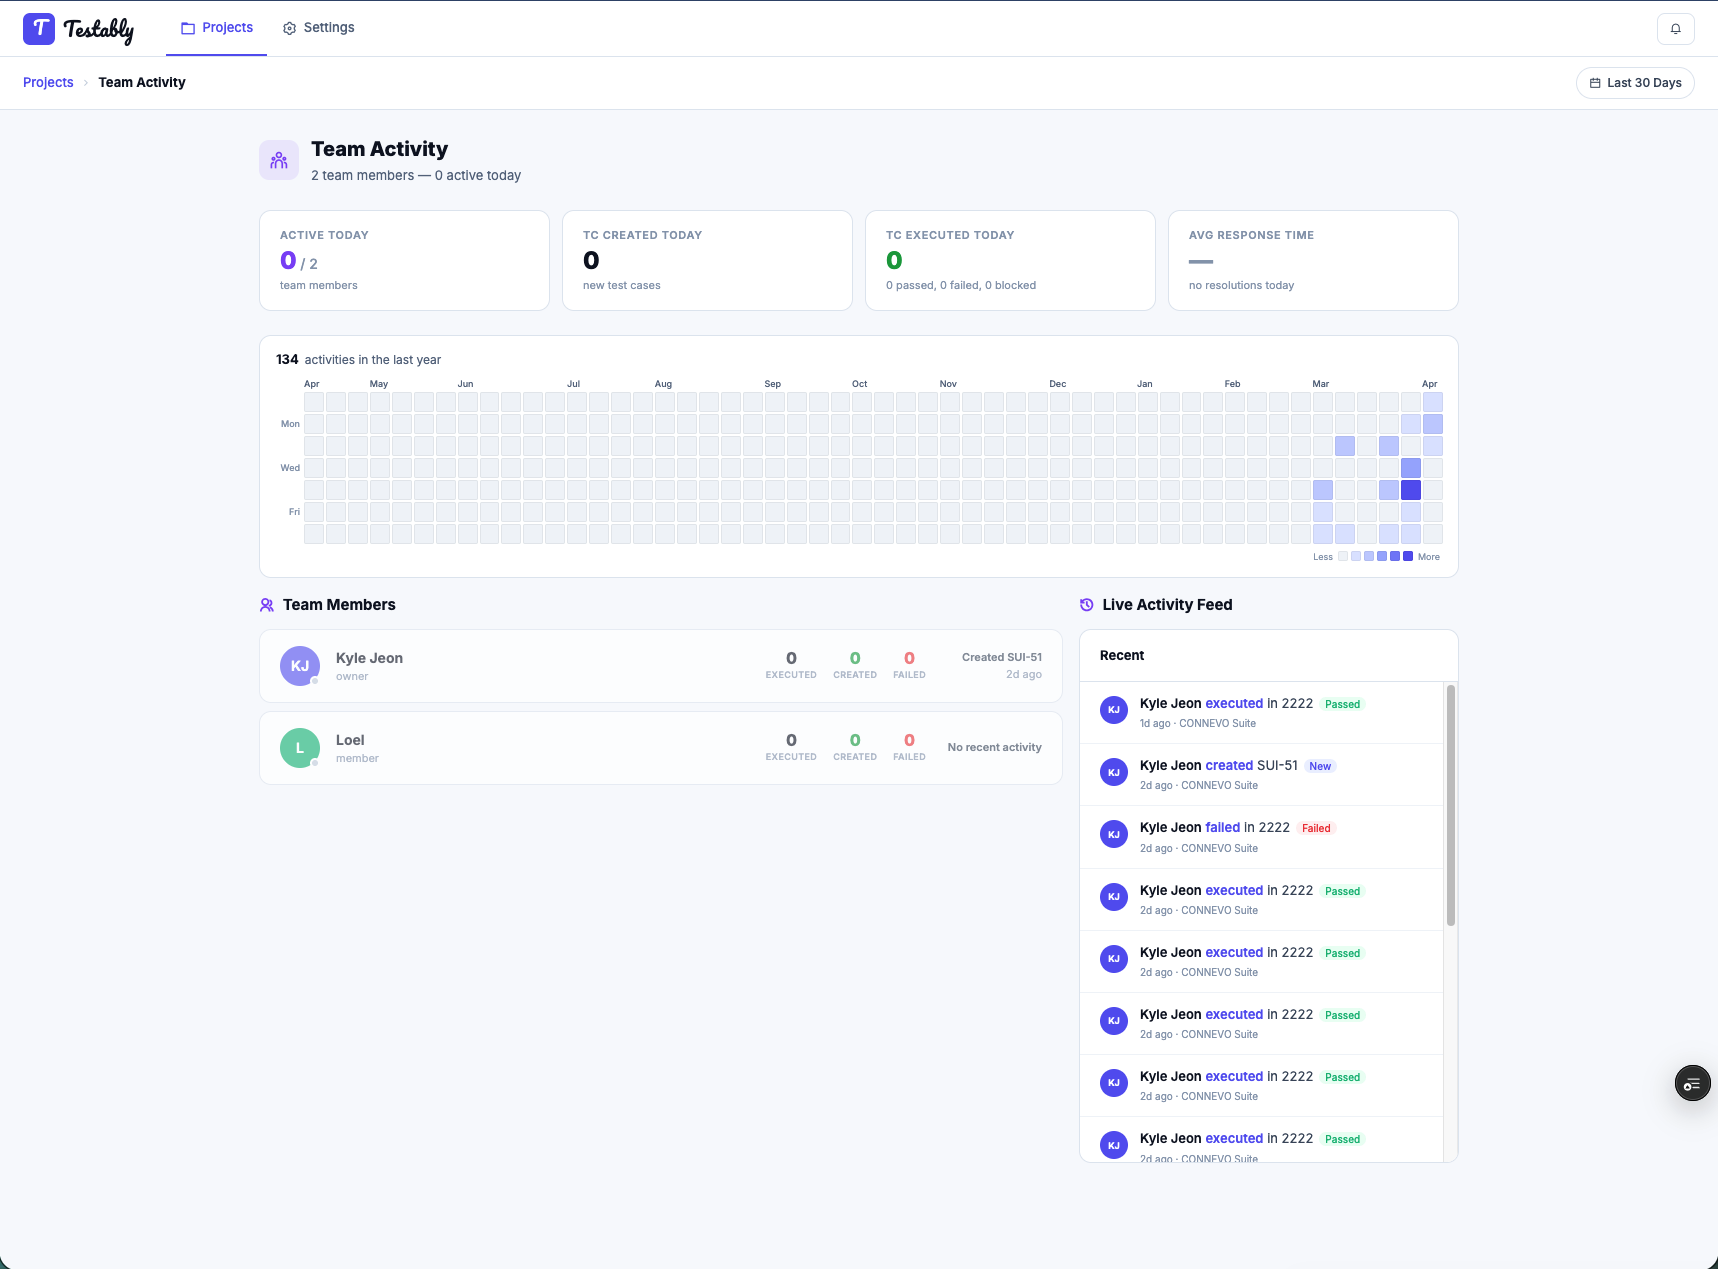Click the Live Activity Feed clock icon
Screen dimensions: 1718x1269
click(x=1086, y=605)
